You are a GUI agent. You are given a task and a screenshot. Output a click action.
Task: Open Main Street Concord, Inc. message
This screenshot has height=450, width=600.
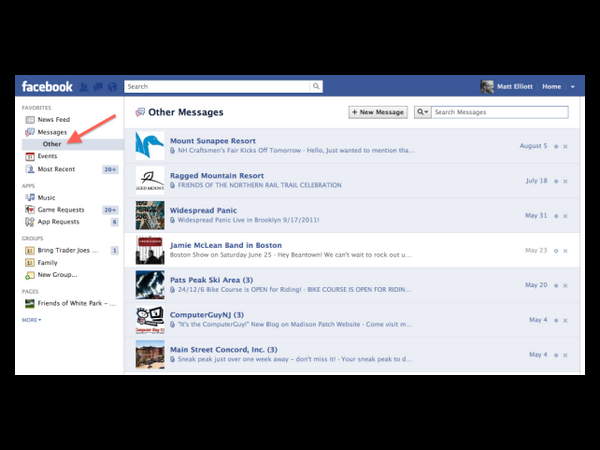click(352, 355)
